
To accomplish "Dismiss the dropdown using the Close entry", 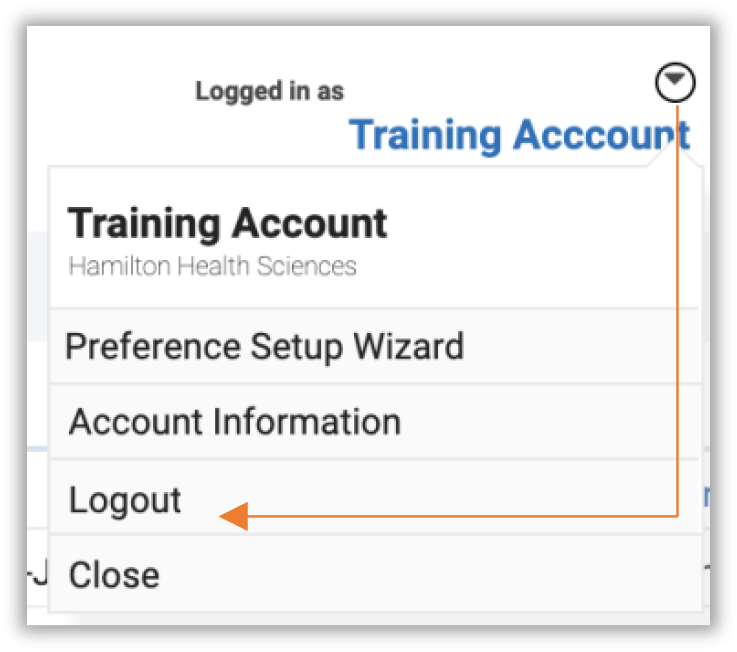I will 114,575.
